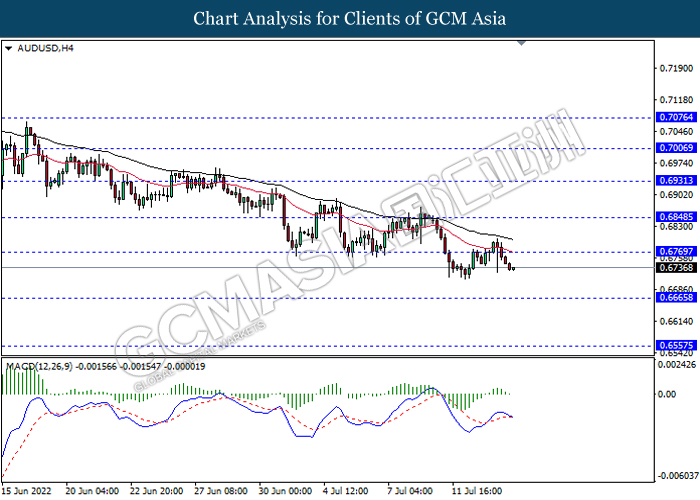Click the 0.69313 price level label
This screenshot has width=700, height=500.
click(676, 180)
